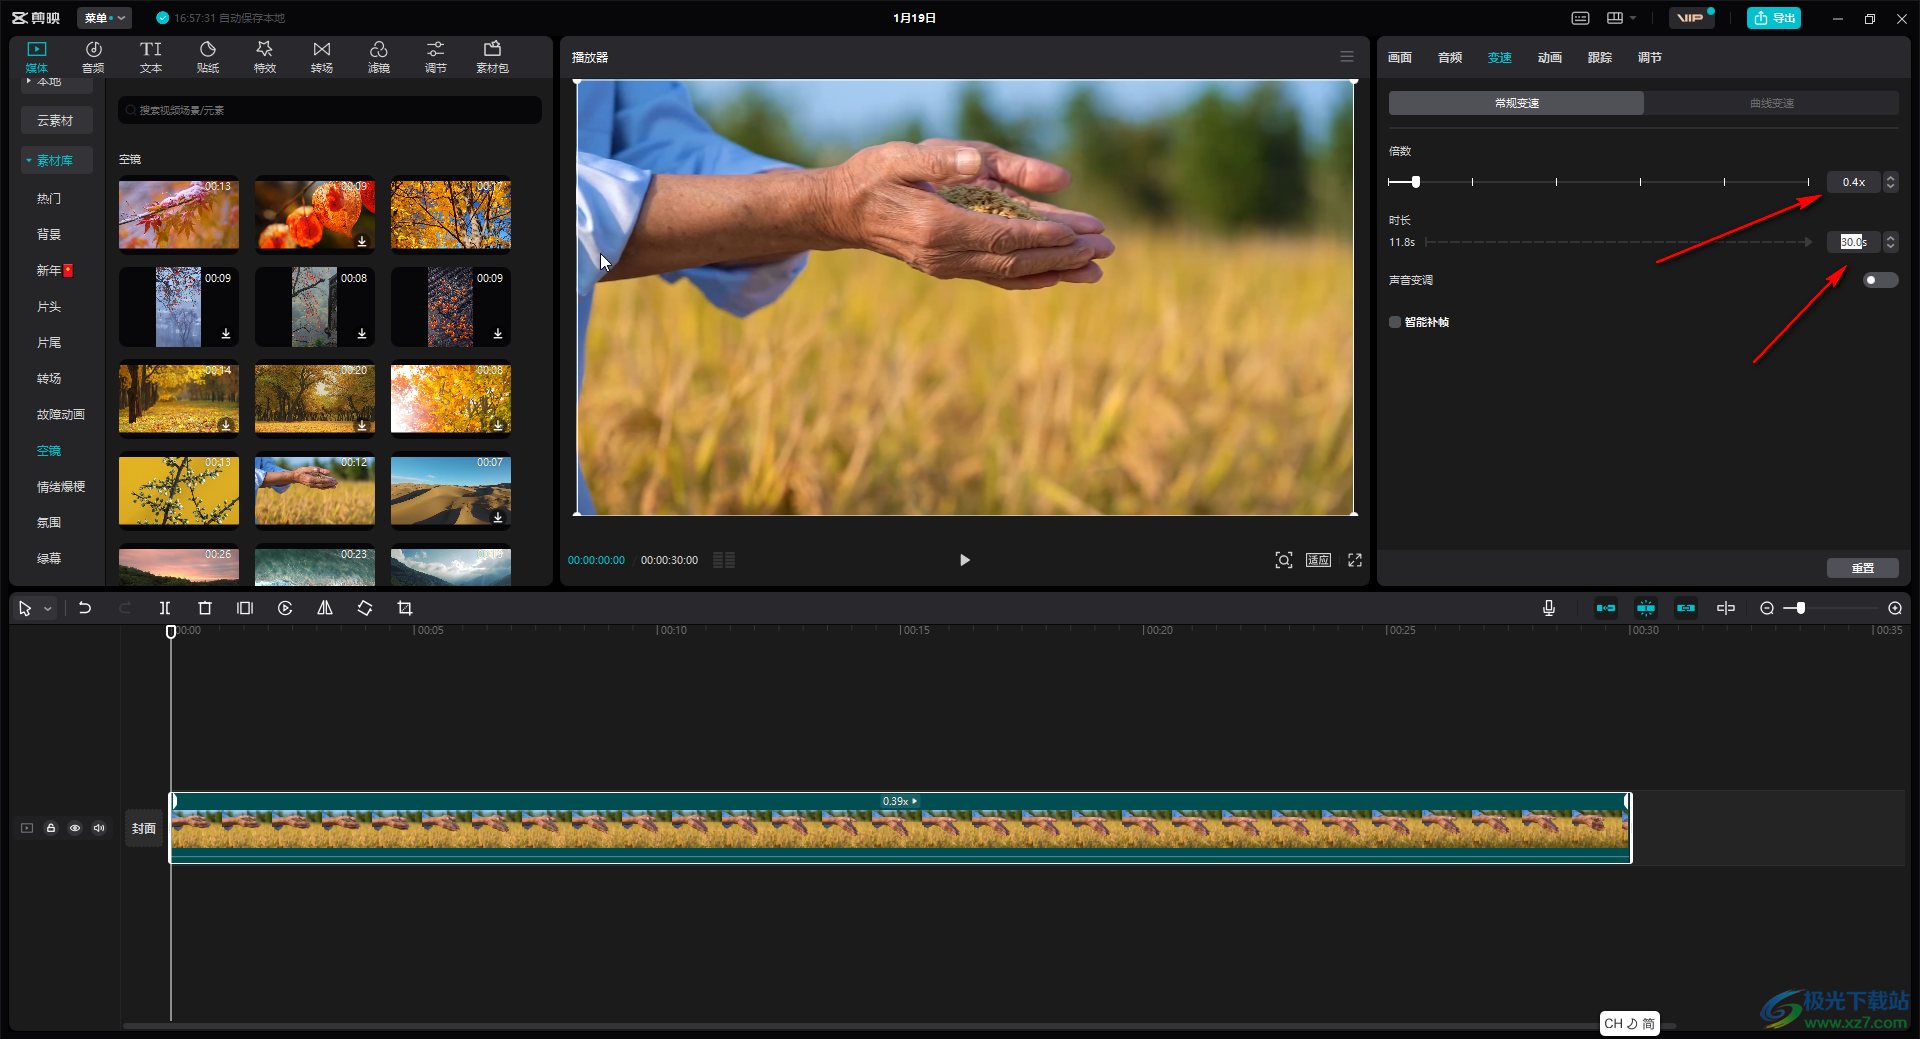This screenshot has height=1039, width=1920.
Task: Toggle main track magnet snapping
Action: pos(1606,608)
